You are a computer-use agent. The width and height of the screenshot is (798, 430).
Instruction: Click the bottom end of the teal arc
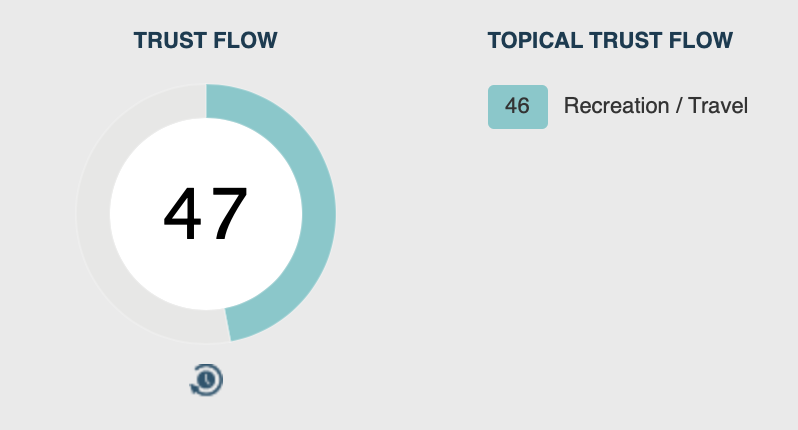click(x=228, y=324)
